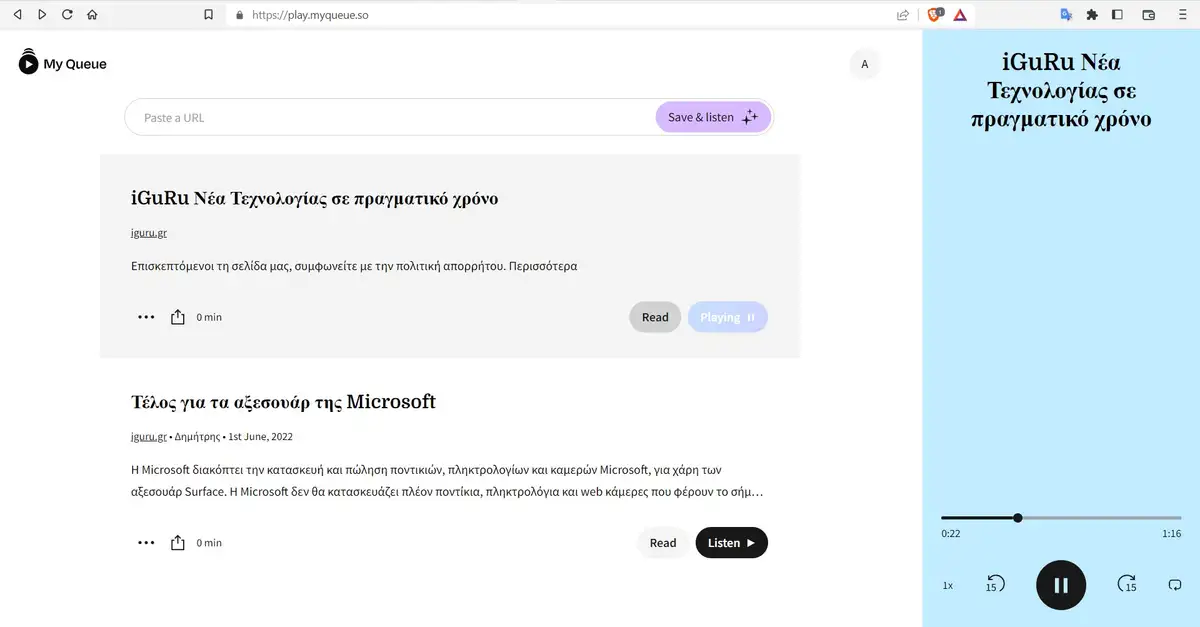Open the Brave Shields icon
Screen dimensions: 1200x627
coord(935,15)
